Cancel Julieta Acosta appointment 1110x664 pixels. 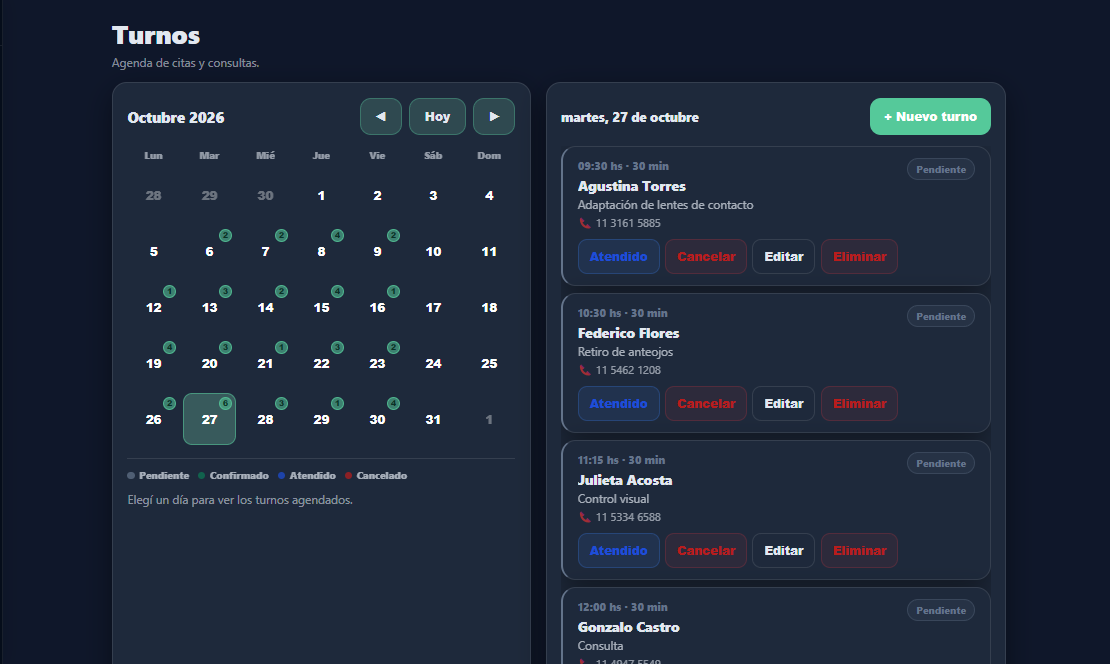706,551
